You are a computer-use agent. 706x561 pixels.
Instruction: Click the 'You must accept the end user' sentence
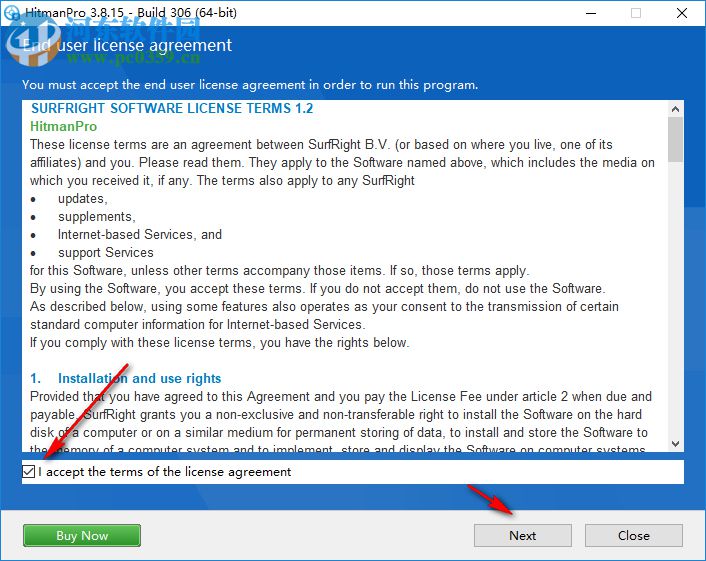[250, 85]
